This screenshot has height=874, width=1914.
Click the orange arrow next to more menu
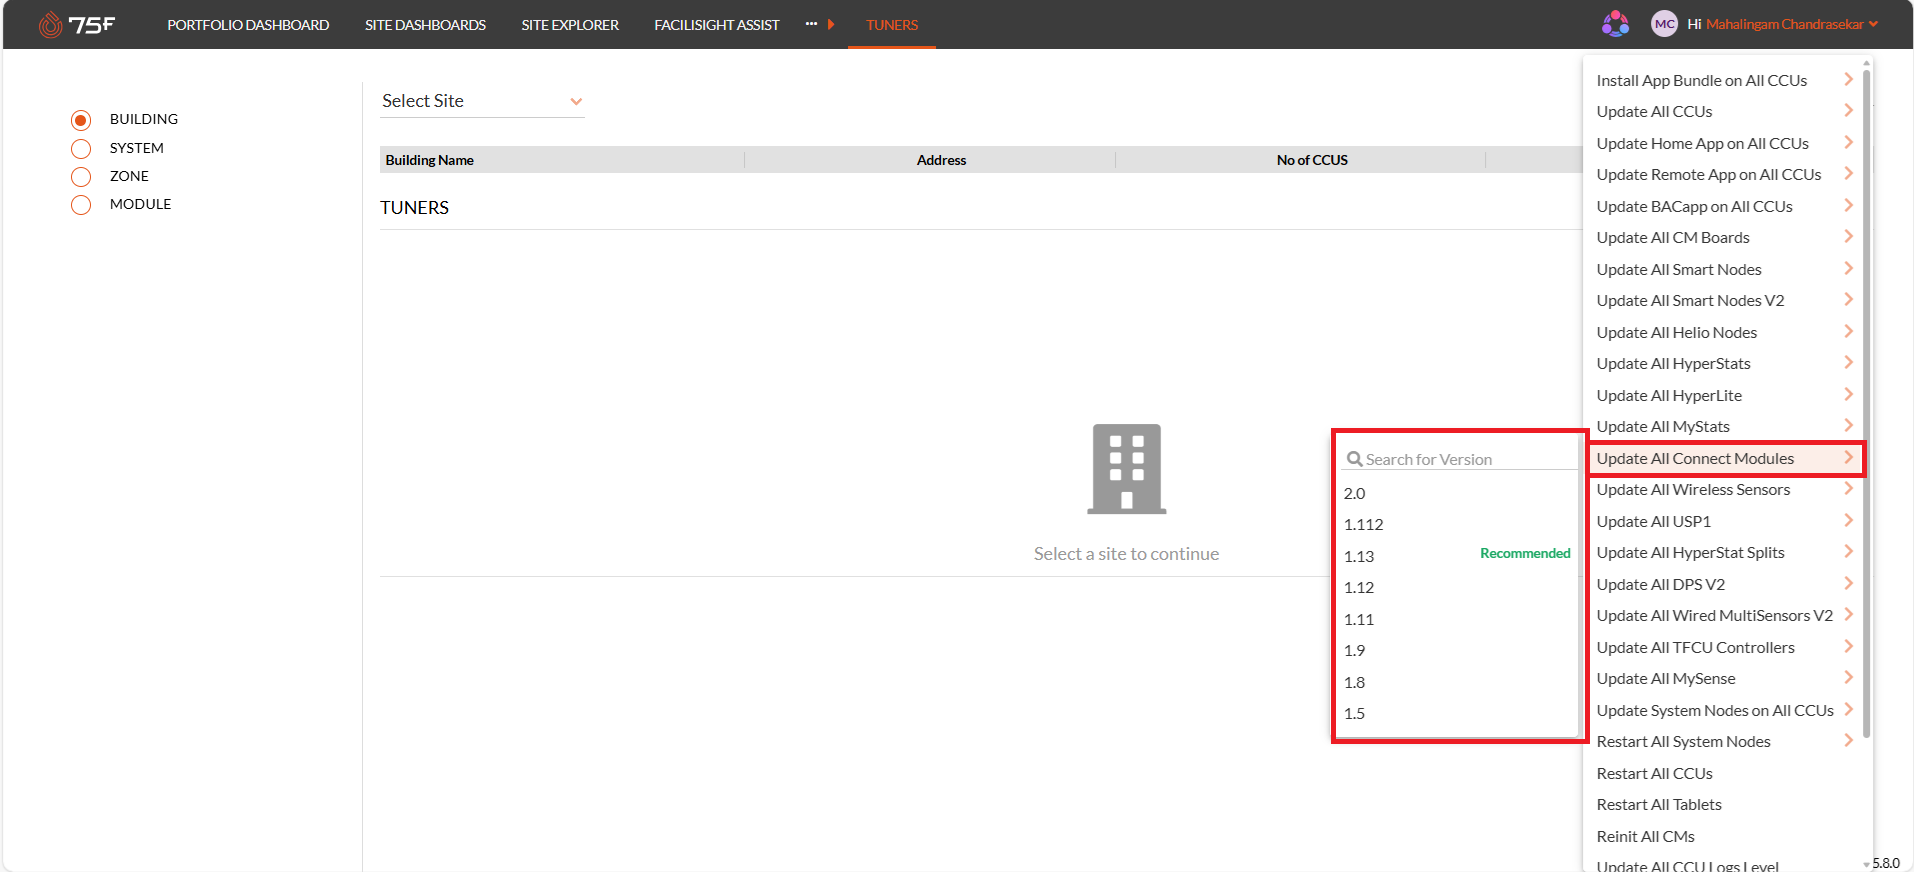point(831,24)
